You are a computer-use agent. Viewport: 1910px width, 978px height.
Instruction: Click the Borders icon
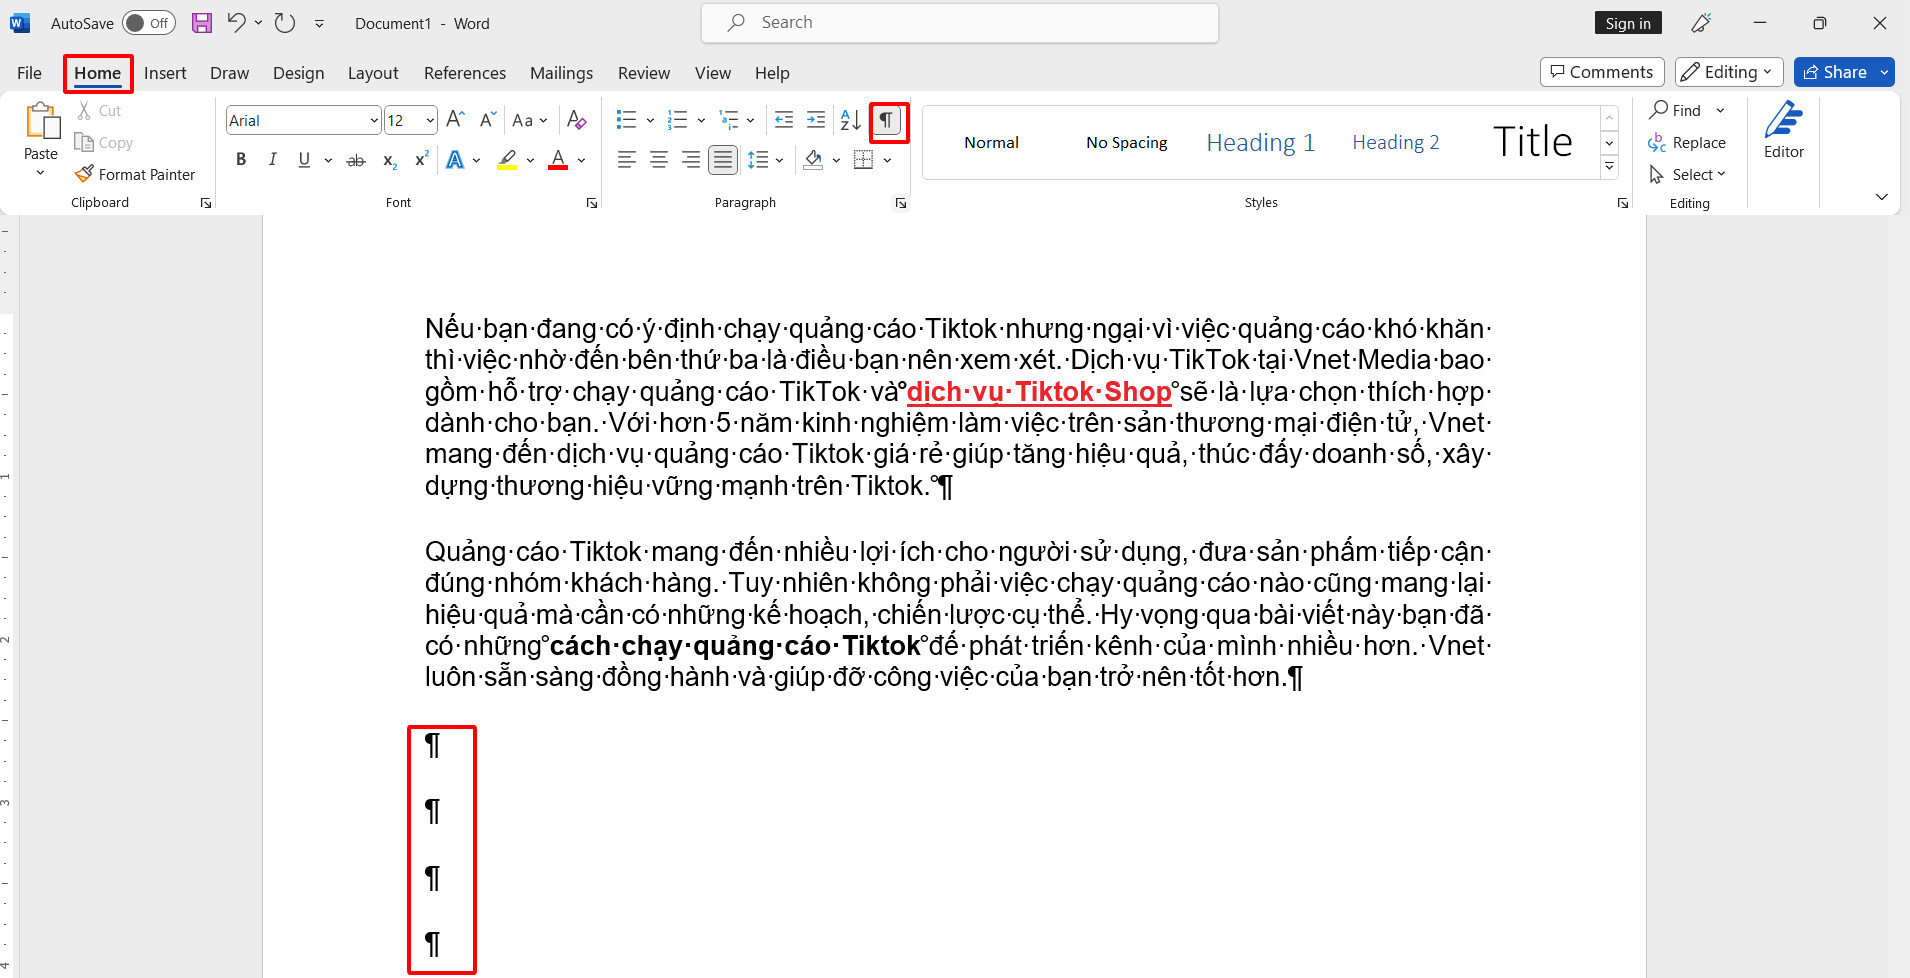coord(864,160)
